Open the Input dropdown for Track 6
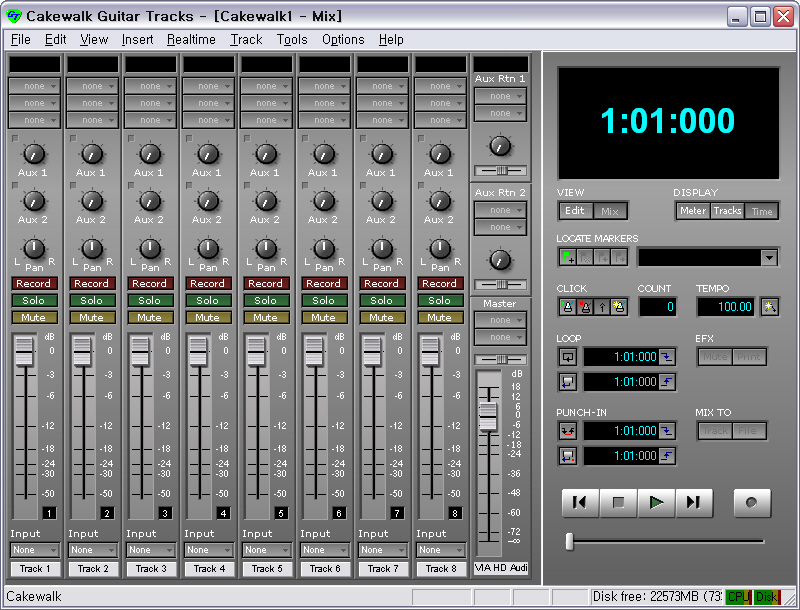800x610 pixels. point(324,550)
